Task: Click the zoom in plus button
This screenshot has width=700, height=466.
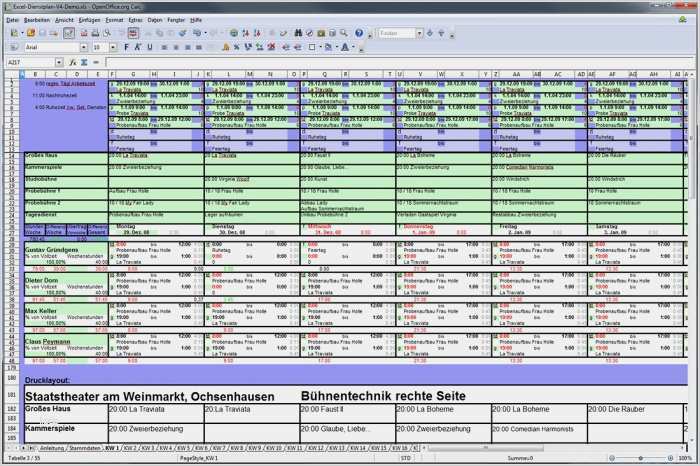Action: click(x=670, y=458)
